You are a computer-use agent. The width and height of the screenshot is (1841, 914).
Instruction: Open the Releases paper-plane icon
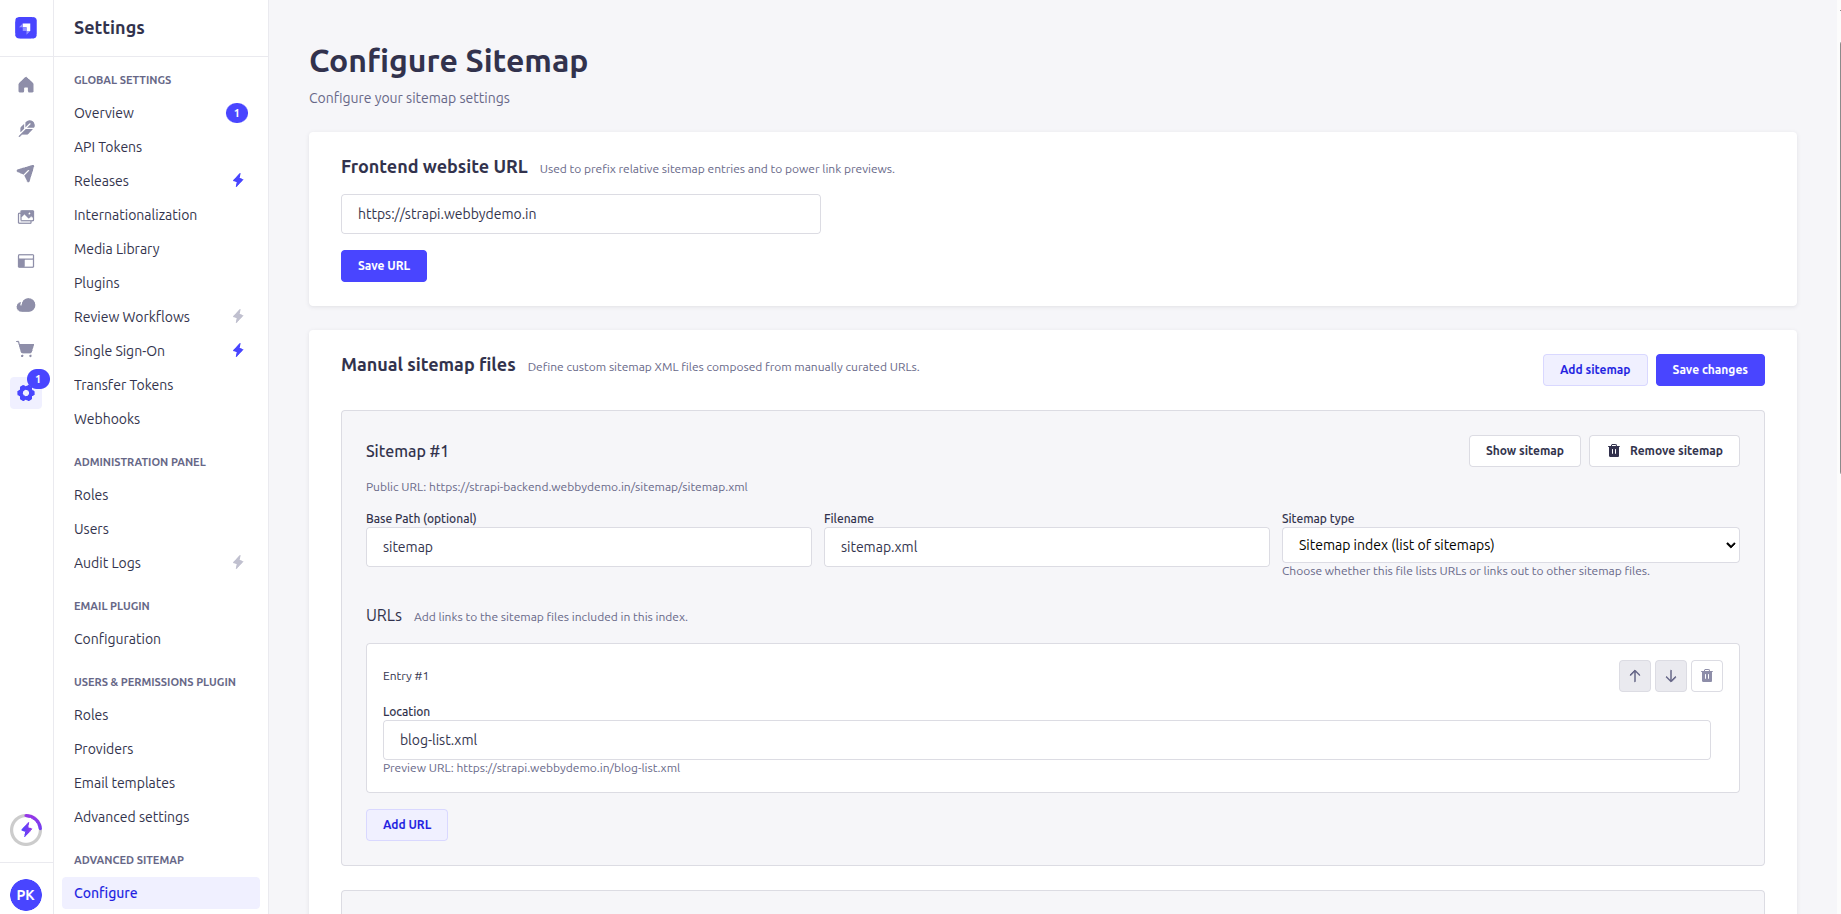click(26, 174)
